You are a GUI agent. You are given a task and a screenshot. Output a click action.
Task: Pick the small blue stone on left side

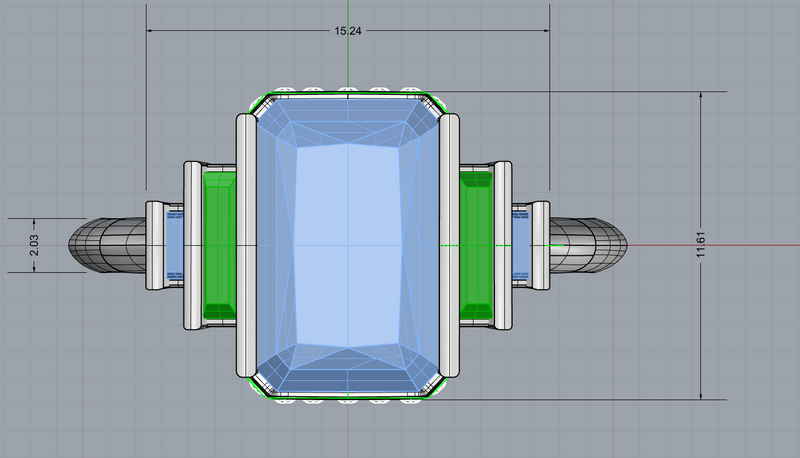175,244
